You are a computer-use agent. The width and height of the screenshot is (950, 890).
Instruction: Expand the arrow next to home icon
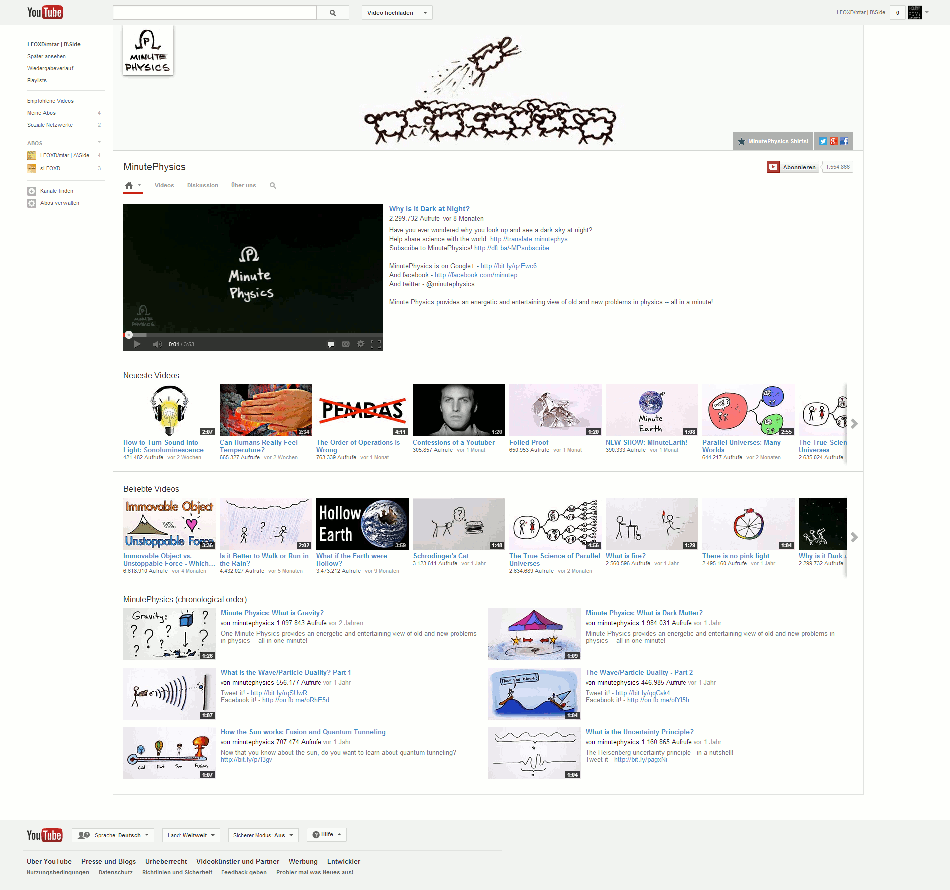[139, 185]
